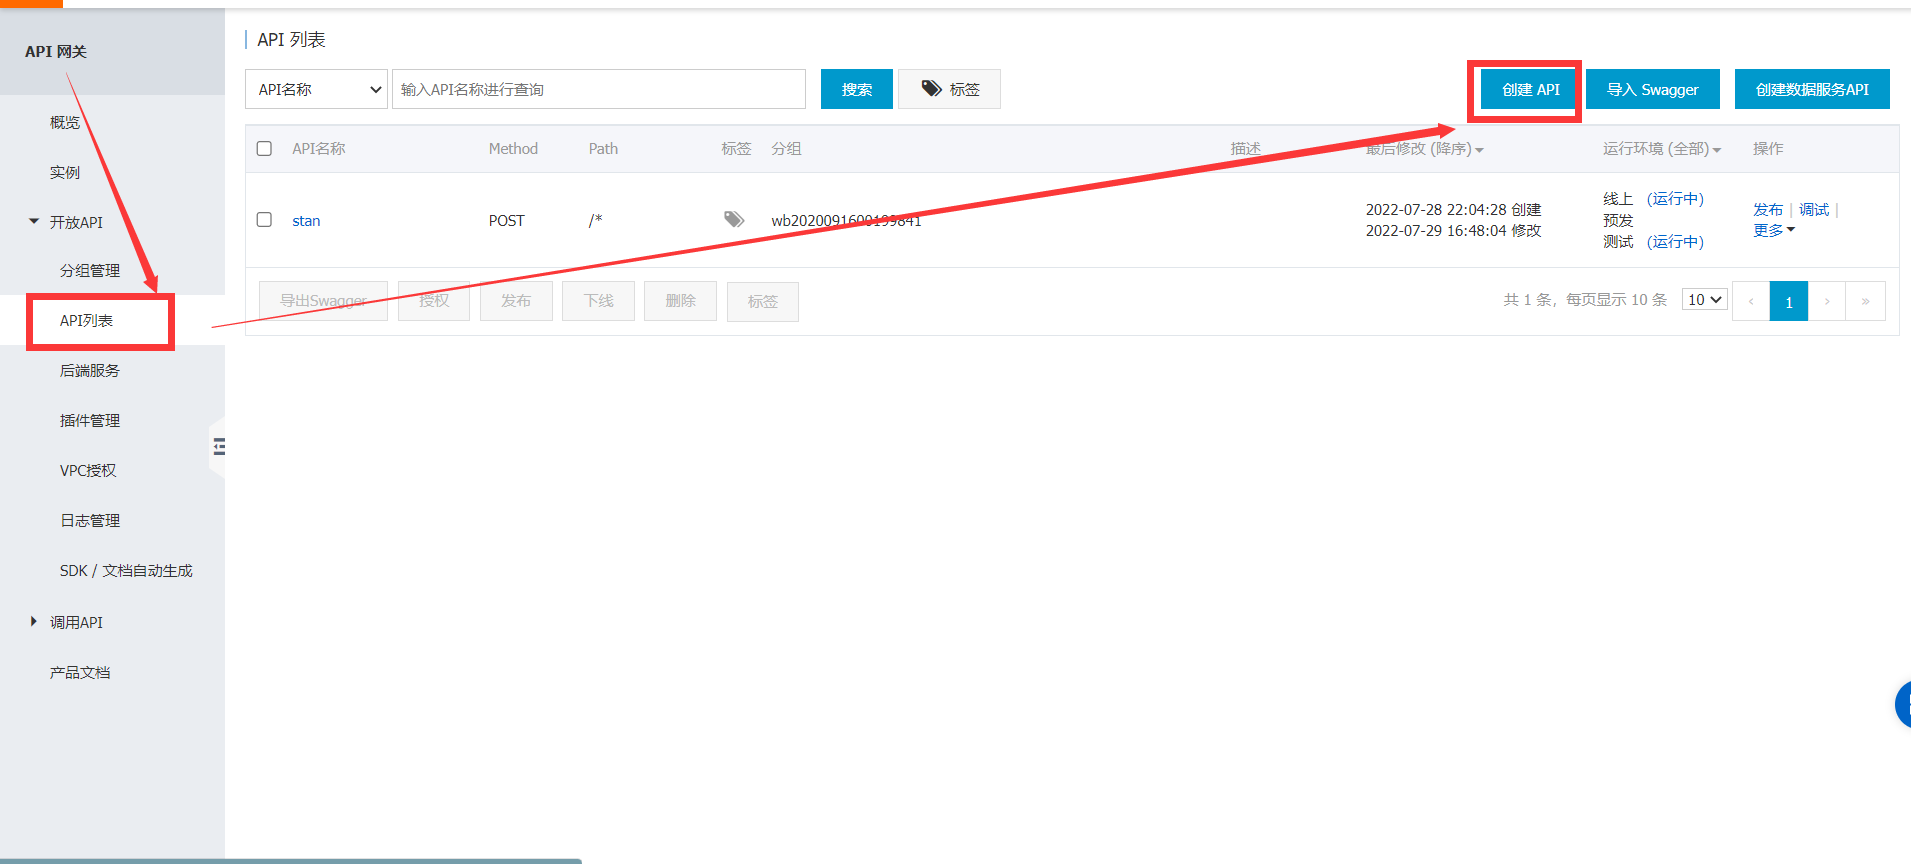Go to next page arrow
The image size is (1911, 864).
(1827, 301)
